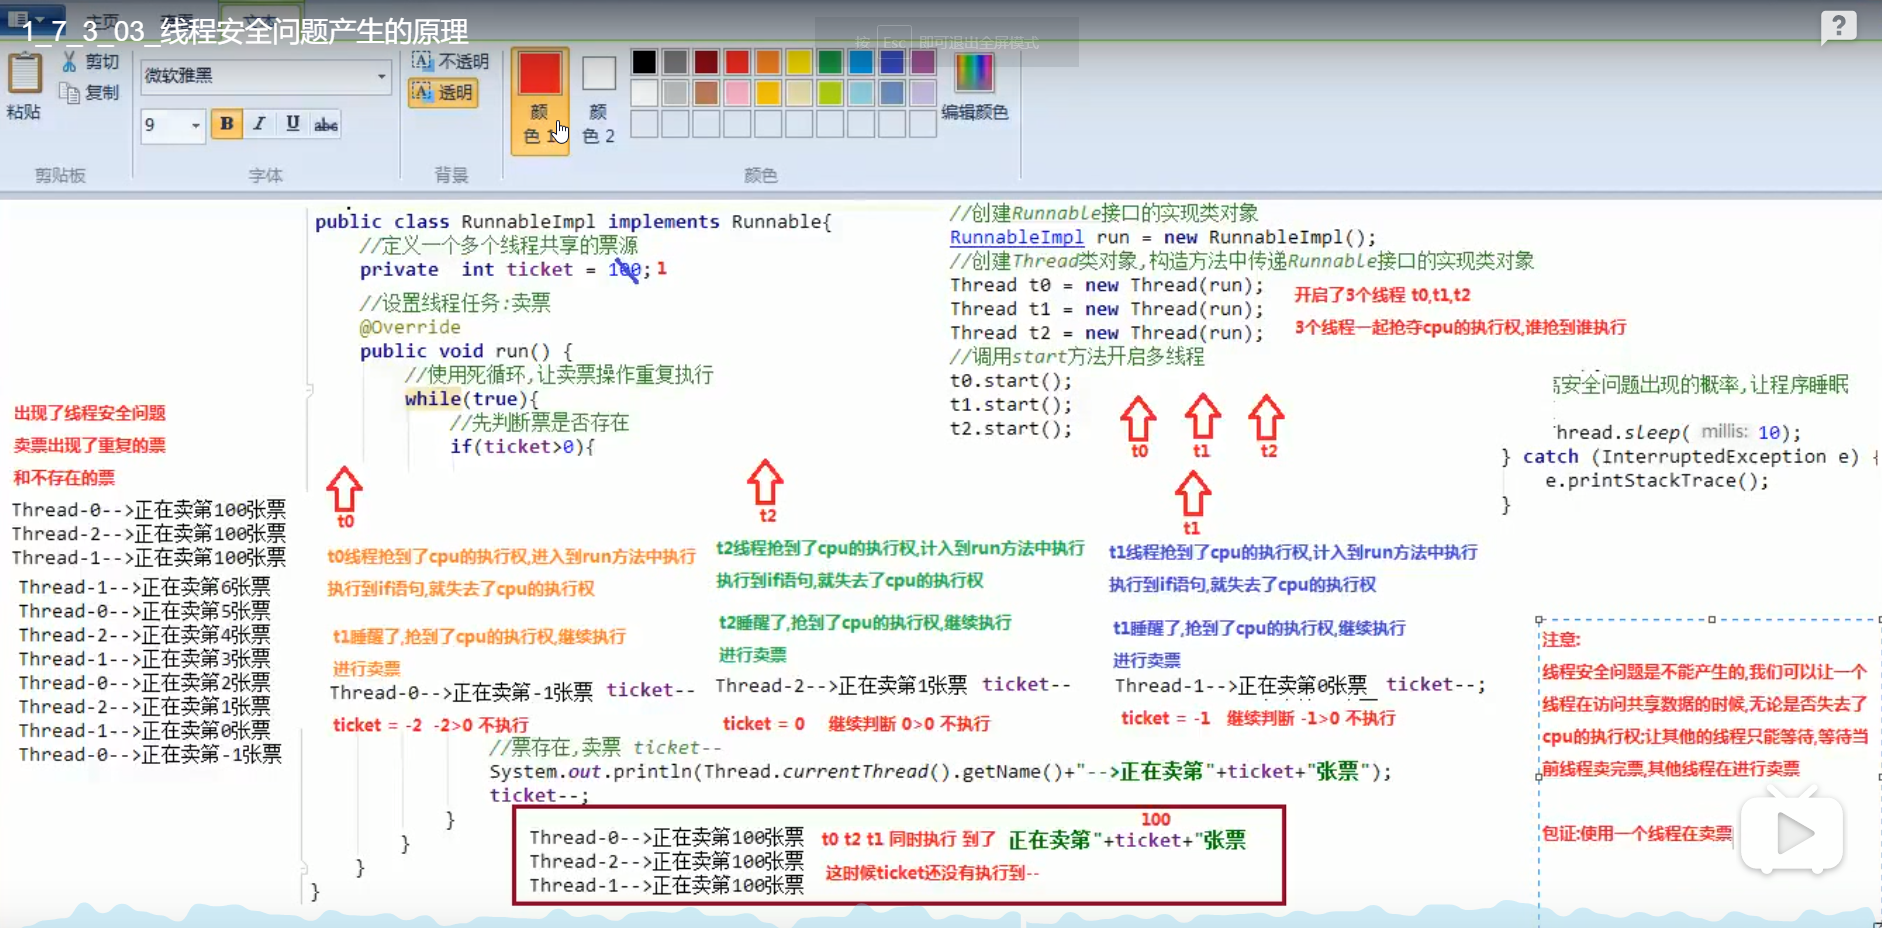
Task: Open the Help question mark icon
Action: tap(1840, 26)
